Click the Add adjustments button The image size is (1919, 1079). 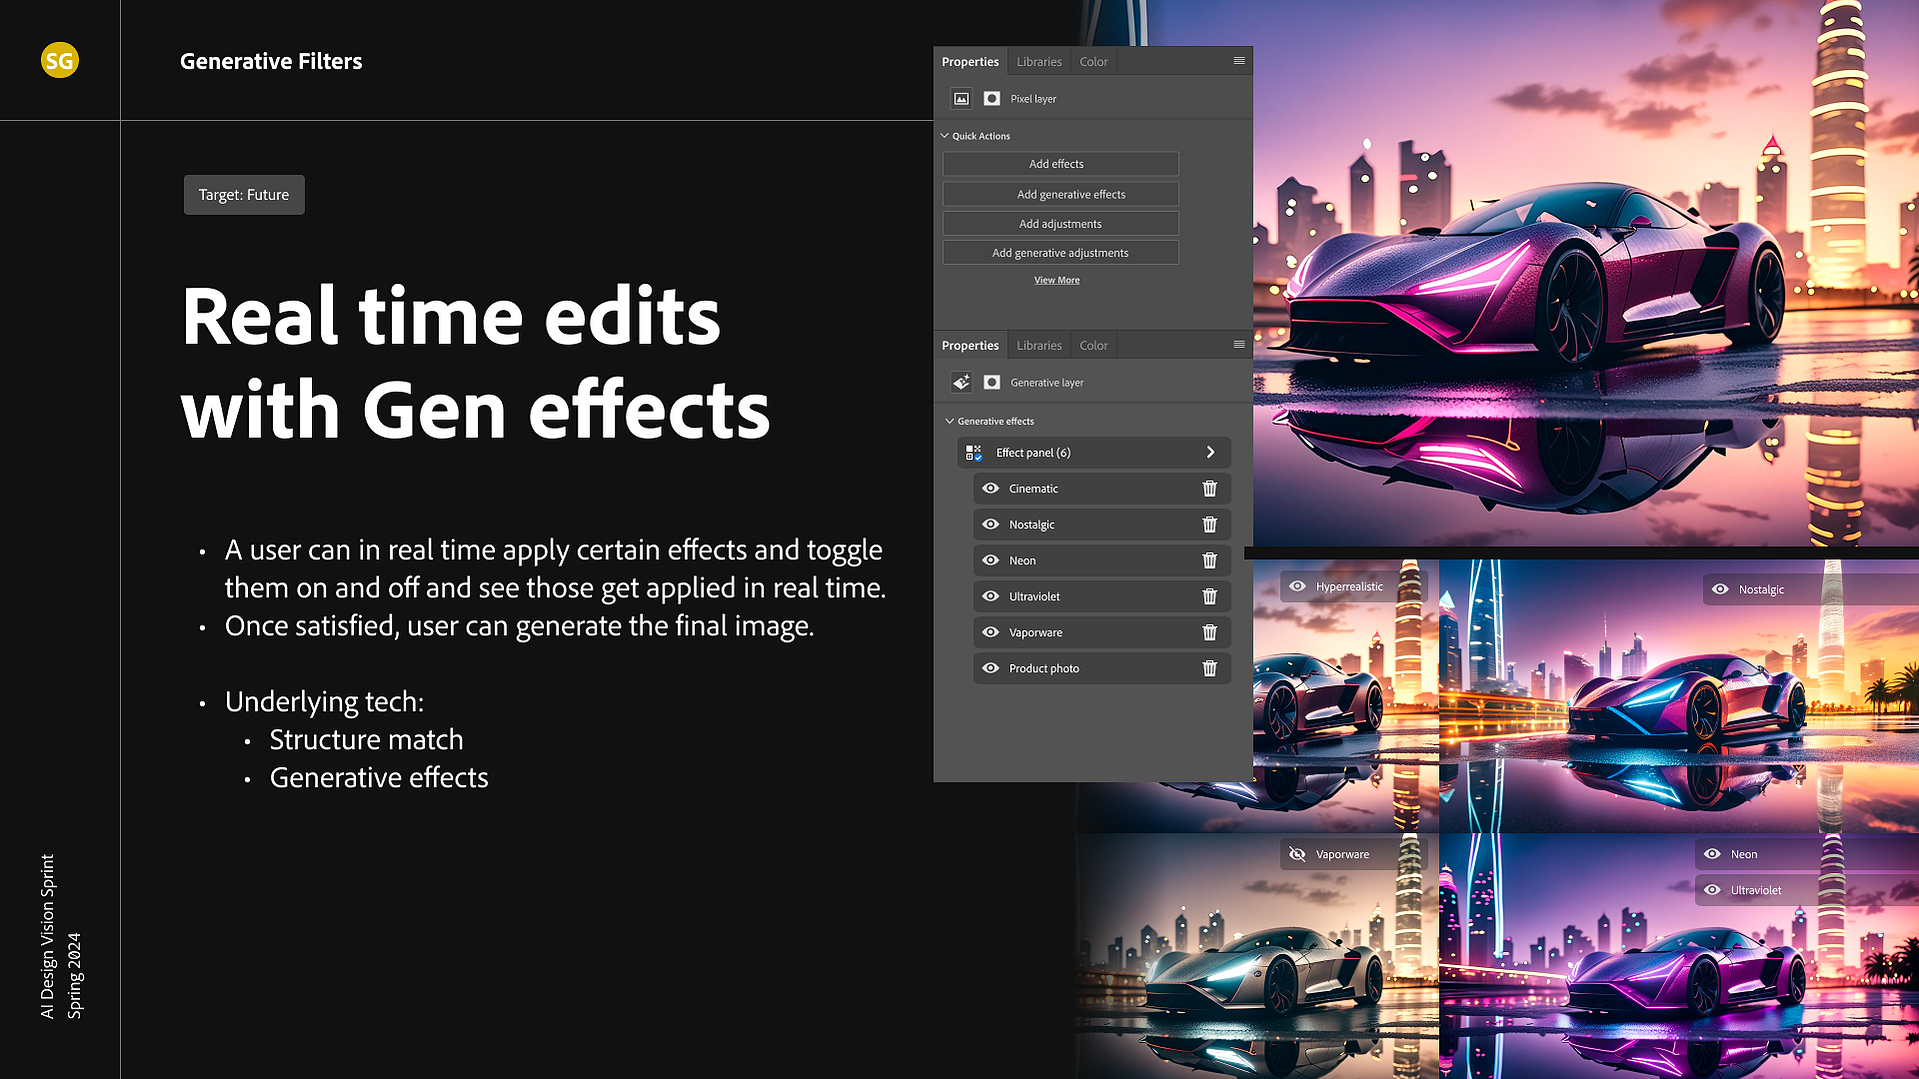(x=1060, y=224)
